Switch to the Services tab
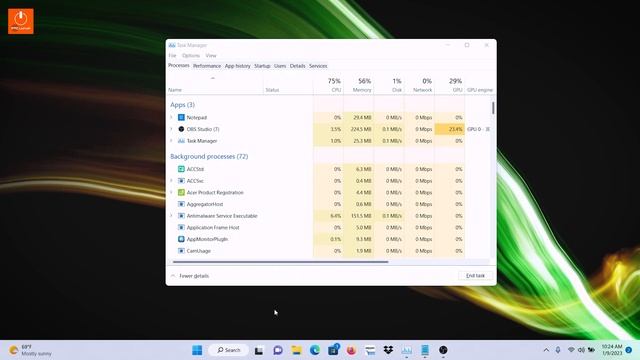The height and width of the screenshot is (360, 640). pyautogui.click(x=318, y=66)
